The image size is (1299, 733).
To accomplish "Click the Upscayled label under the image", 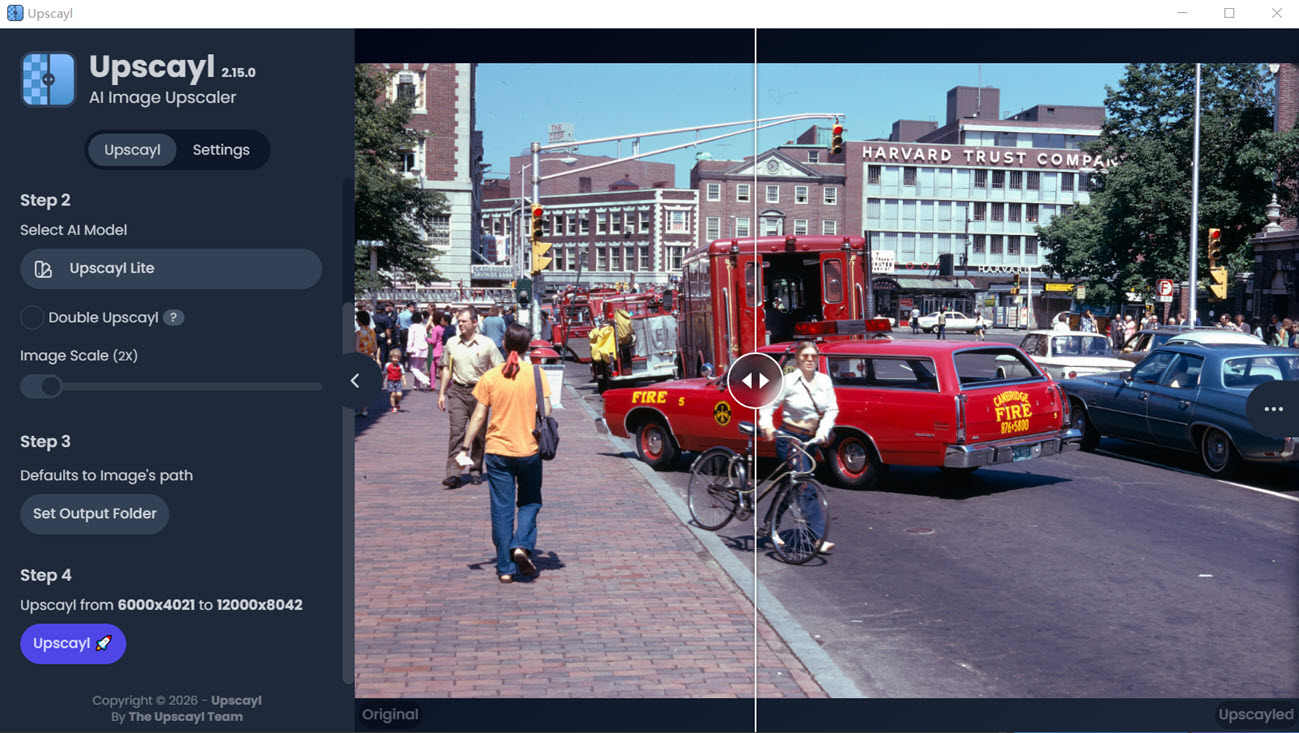I will tap(1256, 714).
